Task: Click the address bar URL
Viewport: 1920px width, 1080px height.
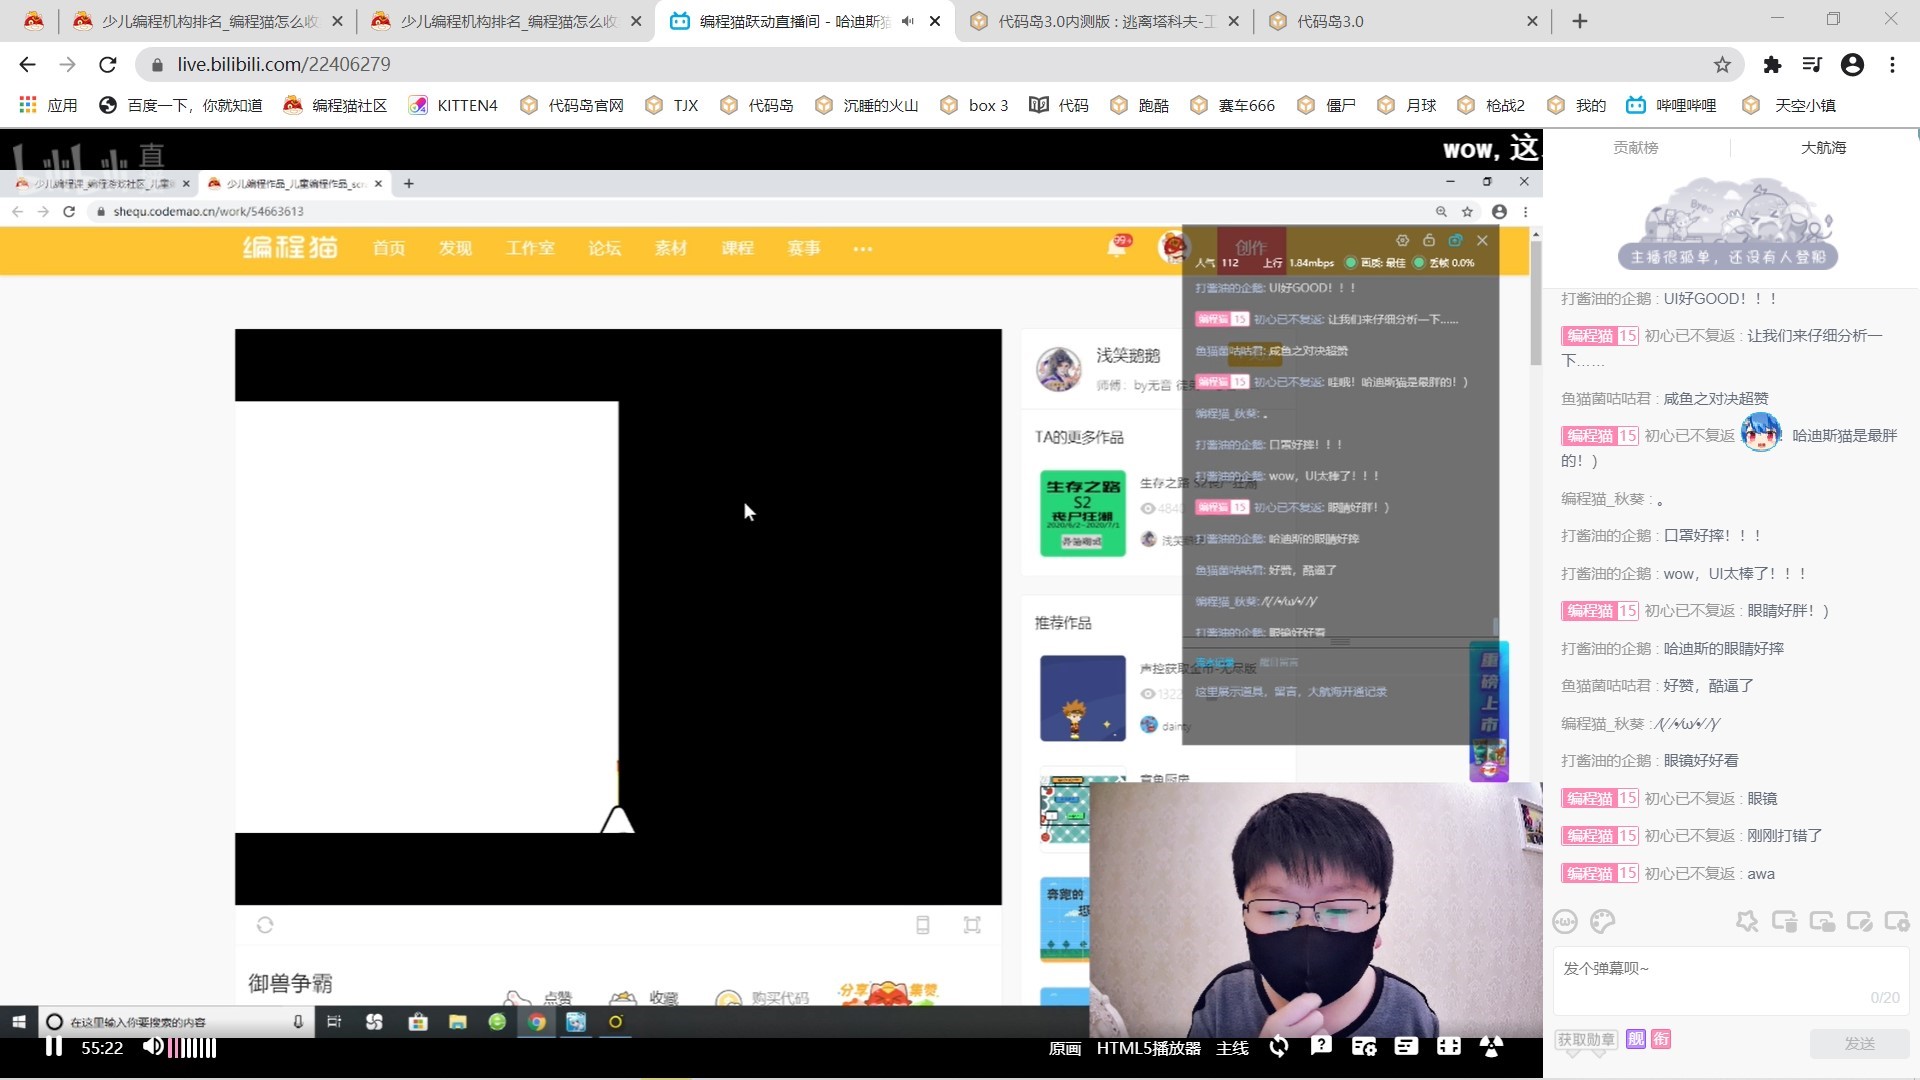Action: tap(284, 65)
